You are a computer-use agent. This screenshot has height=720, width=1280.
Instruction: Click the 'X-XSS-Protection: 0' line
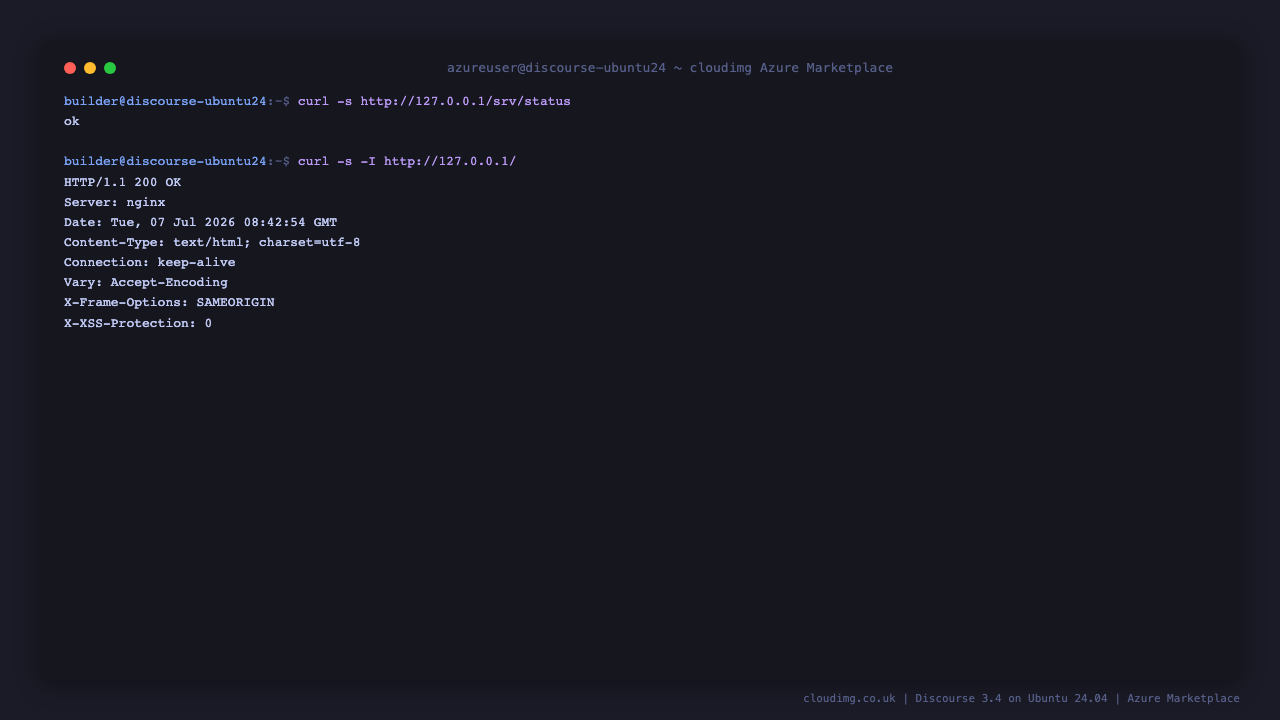coord(138,324)
